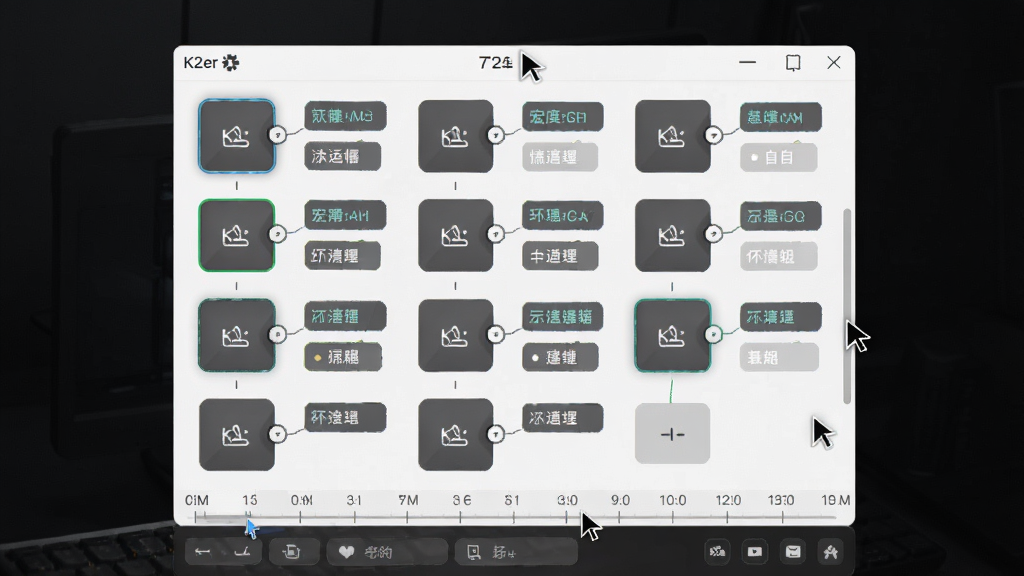Open the video play icon in bottom toolbar
The image size is (1024, 576).
pos(754,552)
